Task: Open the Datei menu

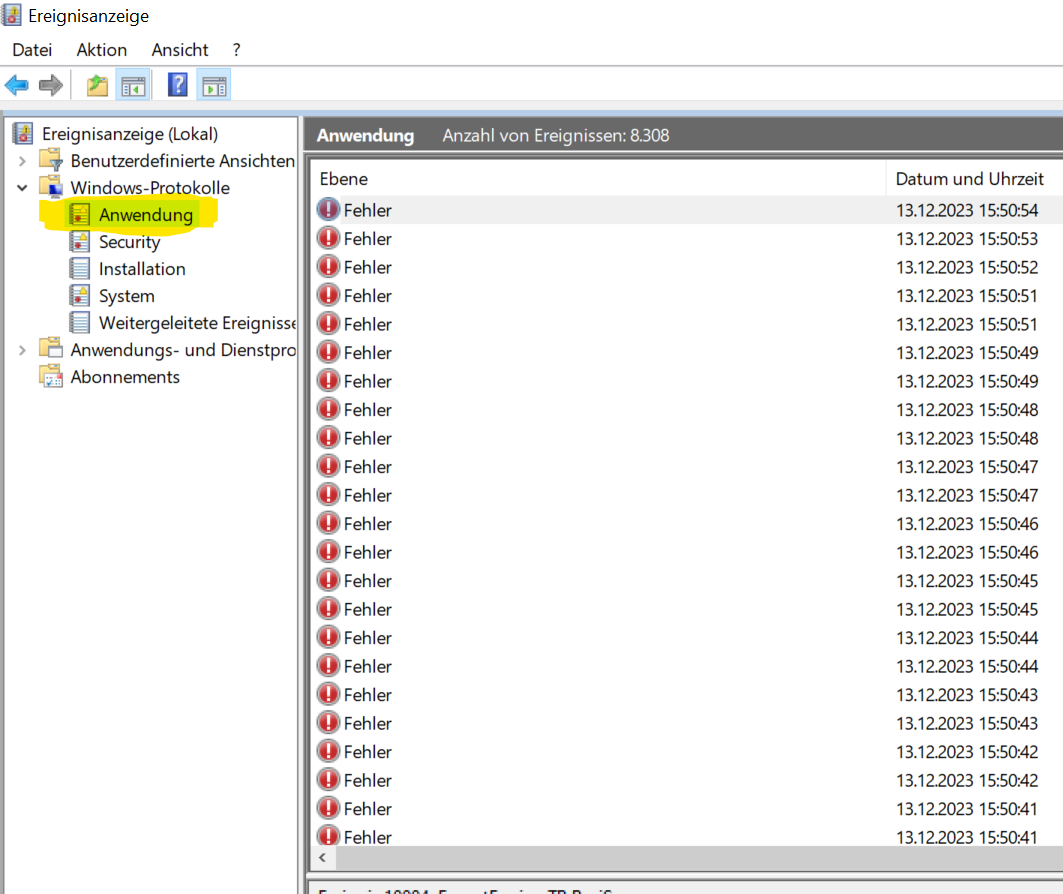Action: click(x=32, y=49)
